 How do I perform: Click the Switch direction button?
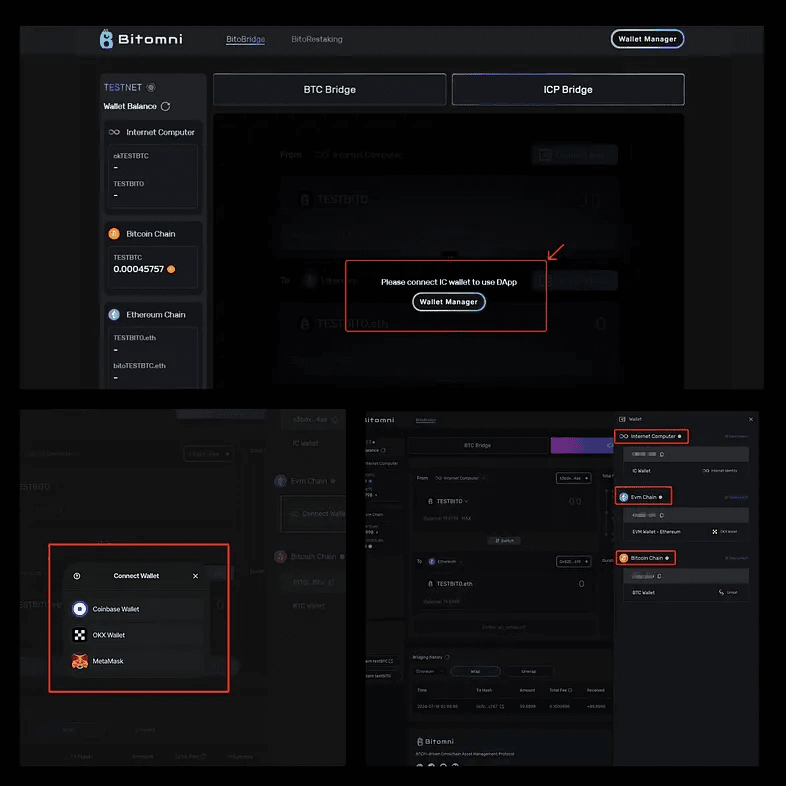click(x=504, y=540)
